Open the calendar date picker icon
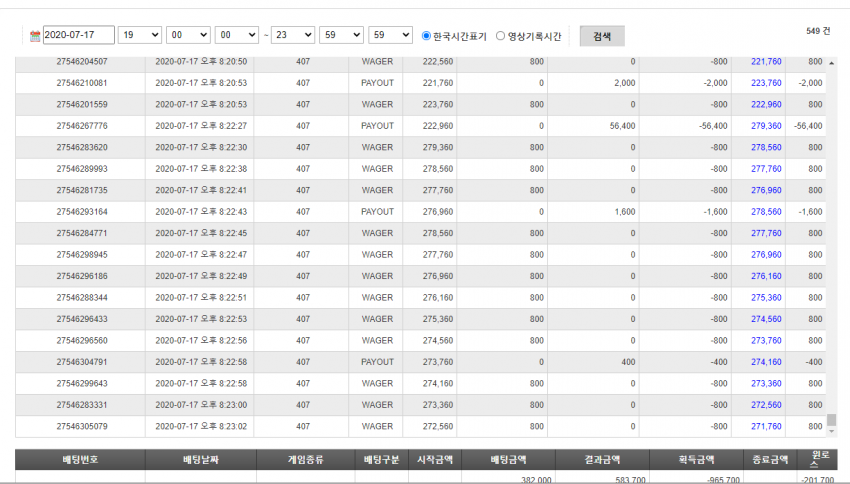The image size is (850, 484). (35, 36)
